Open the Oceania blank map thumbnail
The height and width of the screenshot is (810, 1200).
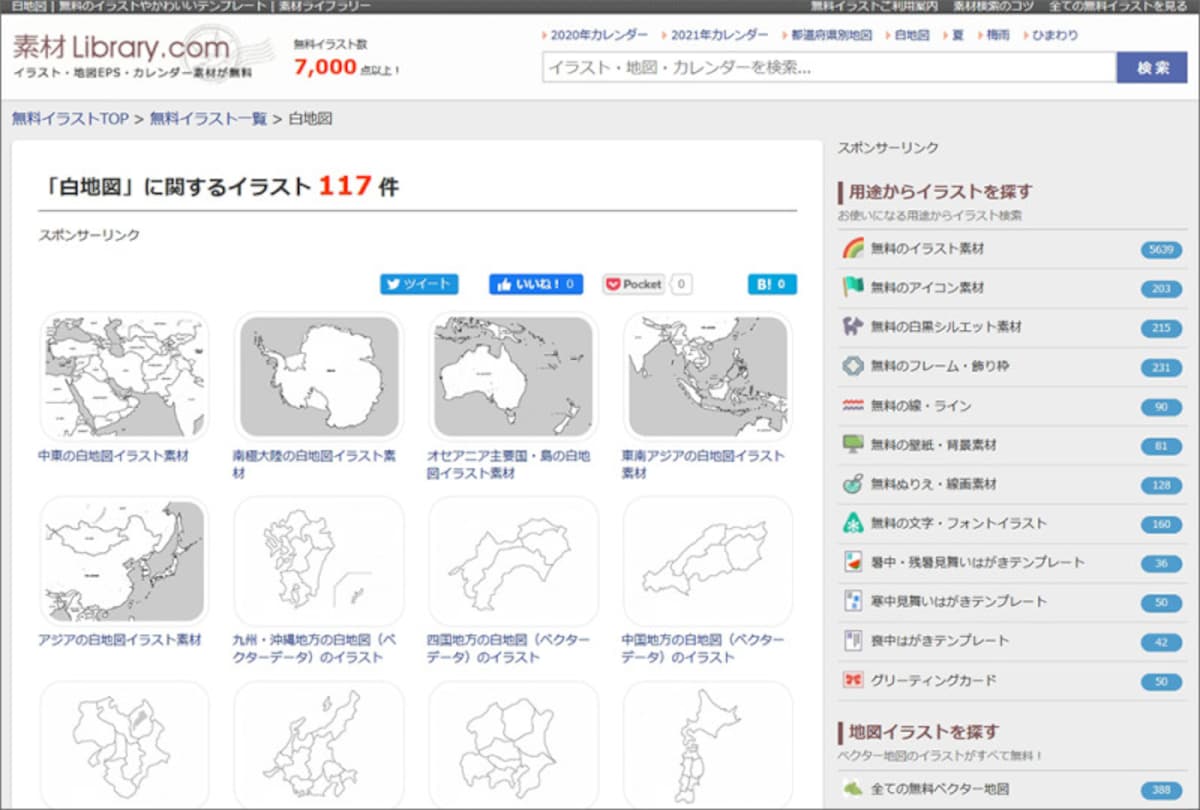pyautogui.click(x=513, y=376)
